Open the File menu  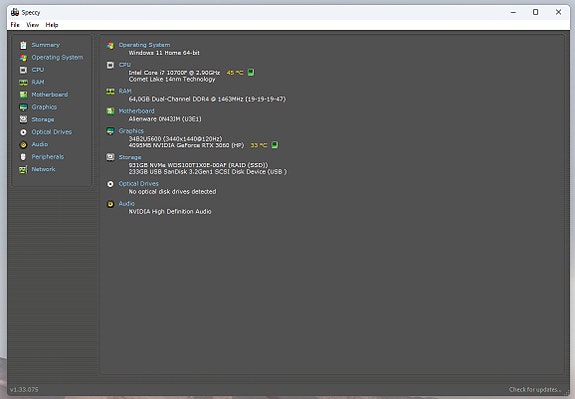(15, 25)
